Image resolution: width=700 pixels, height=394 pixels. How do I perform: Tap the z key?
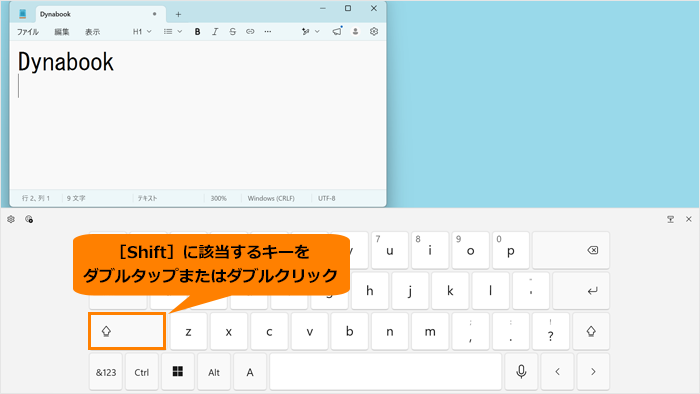tap(188, 332)
